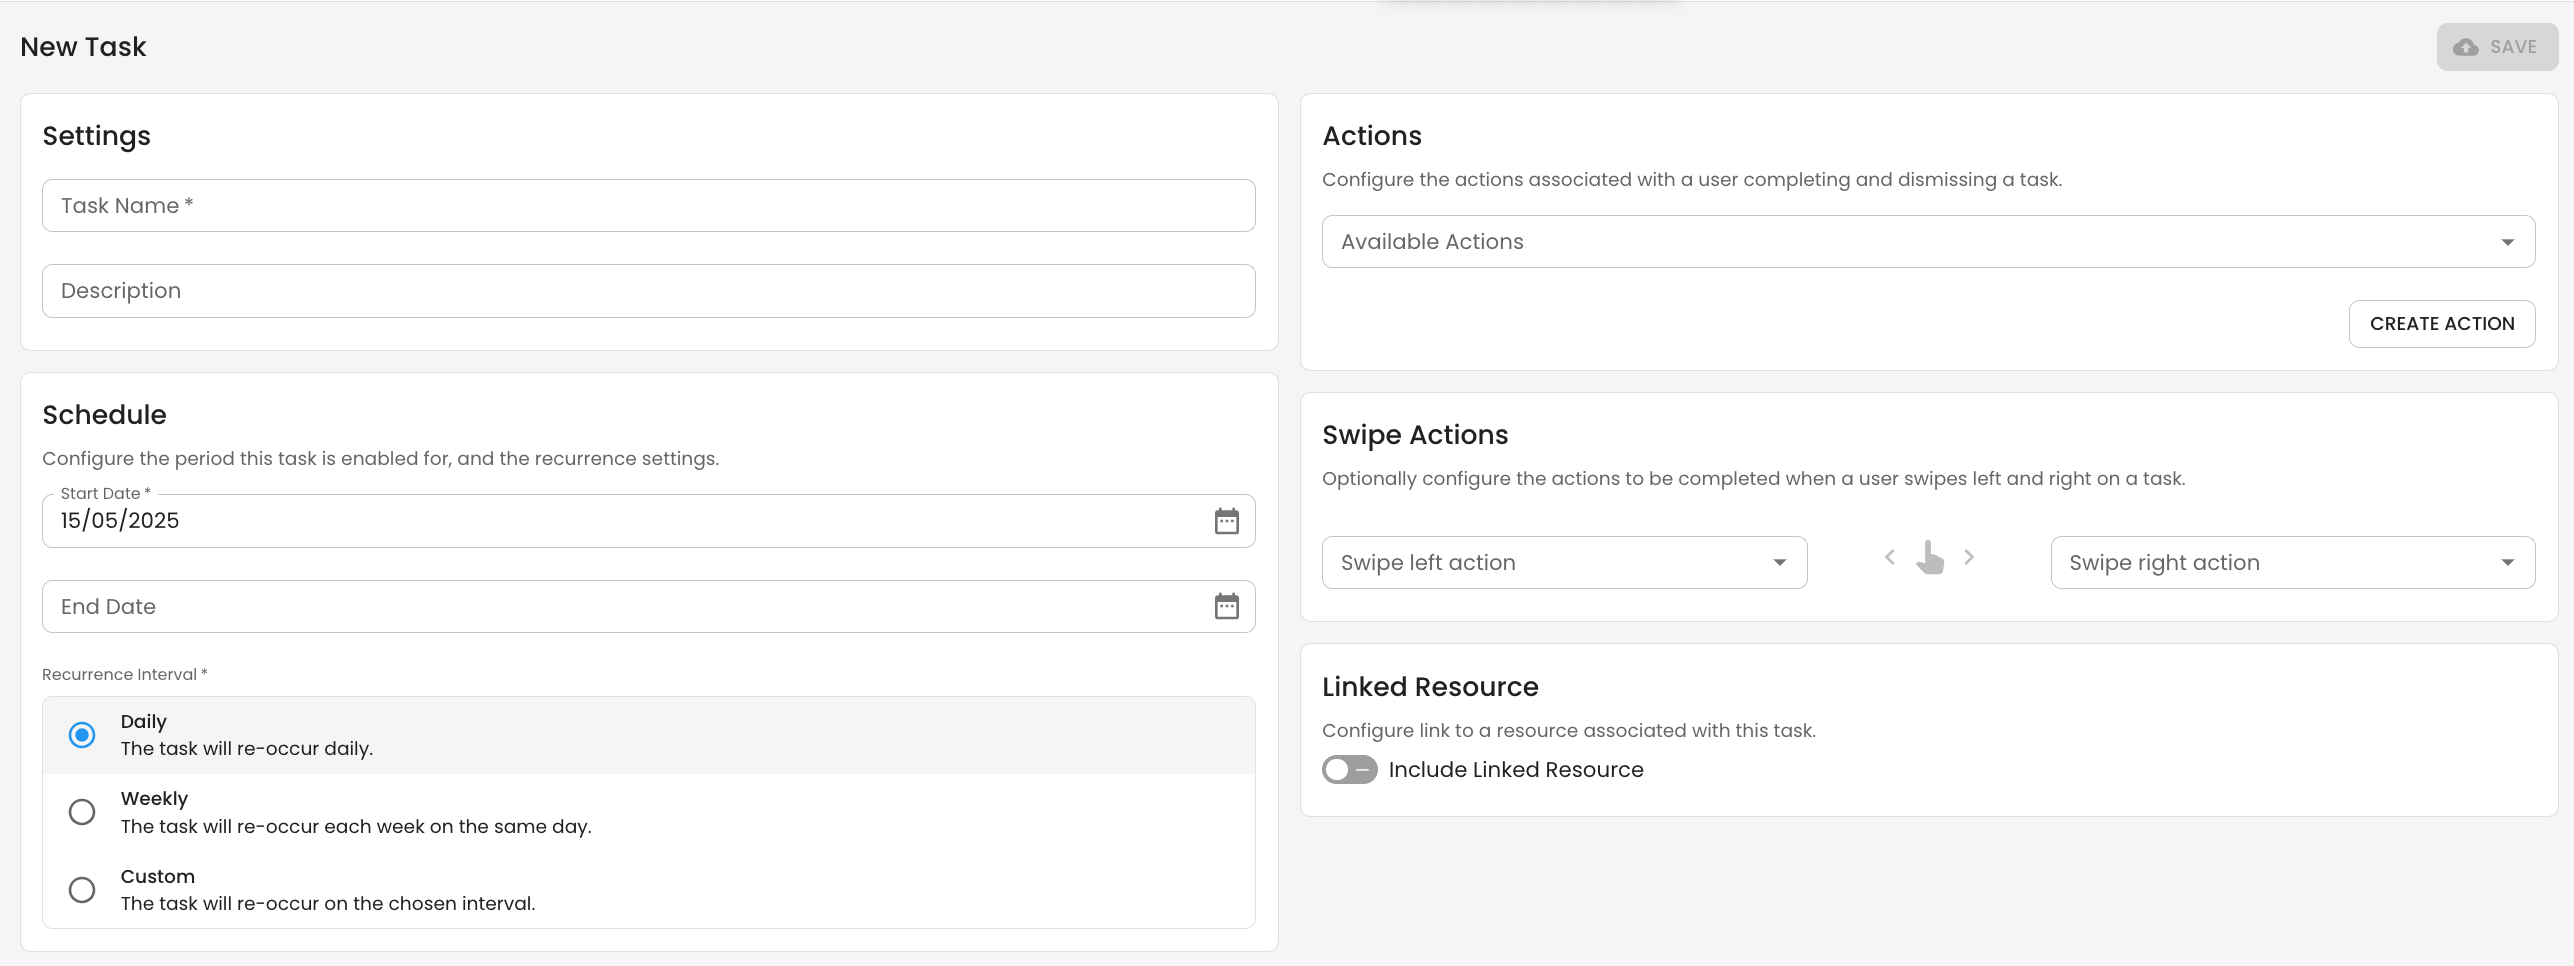
Task: Enable the Include Linked Resource toggle
Action: tap(1349, 770)
